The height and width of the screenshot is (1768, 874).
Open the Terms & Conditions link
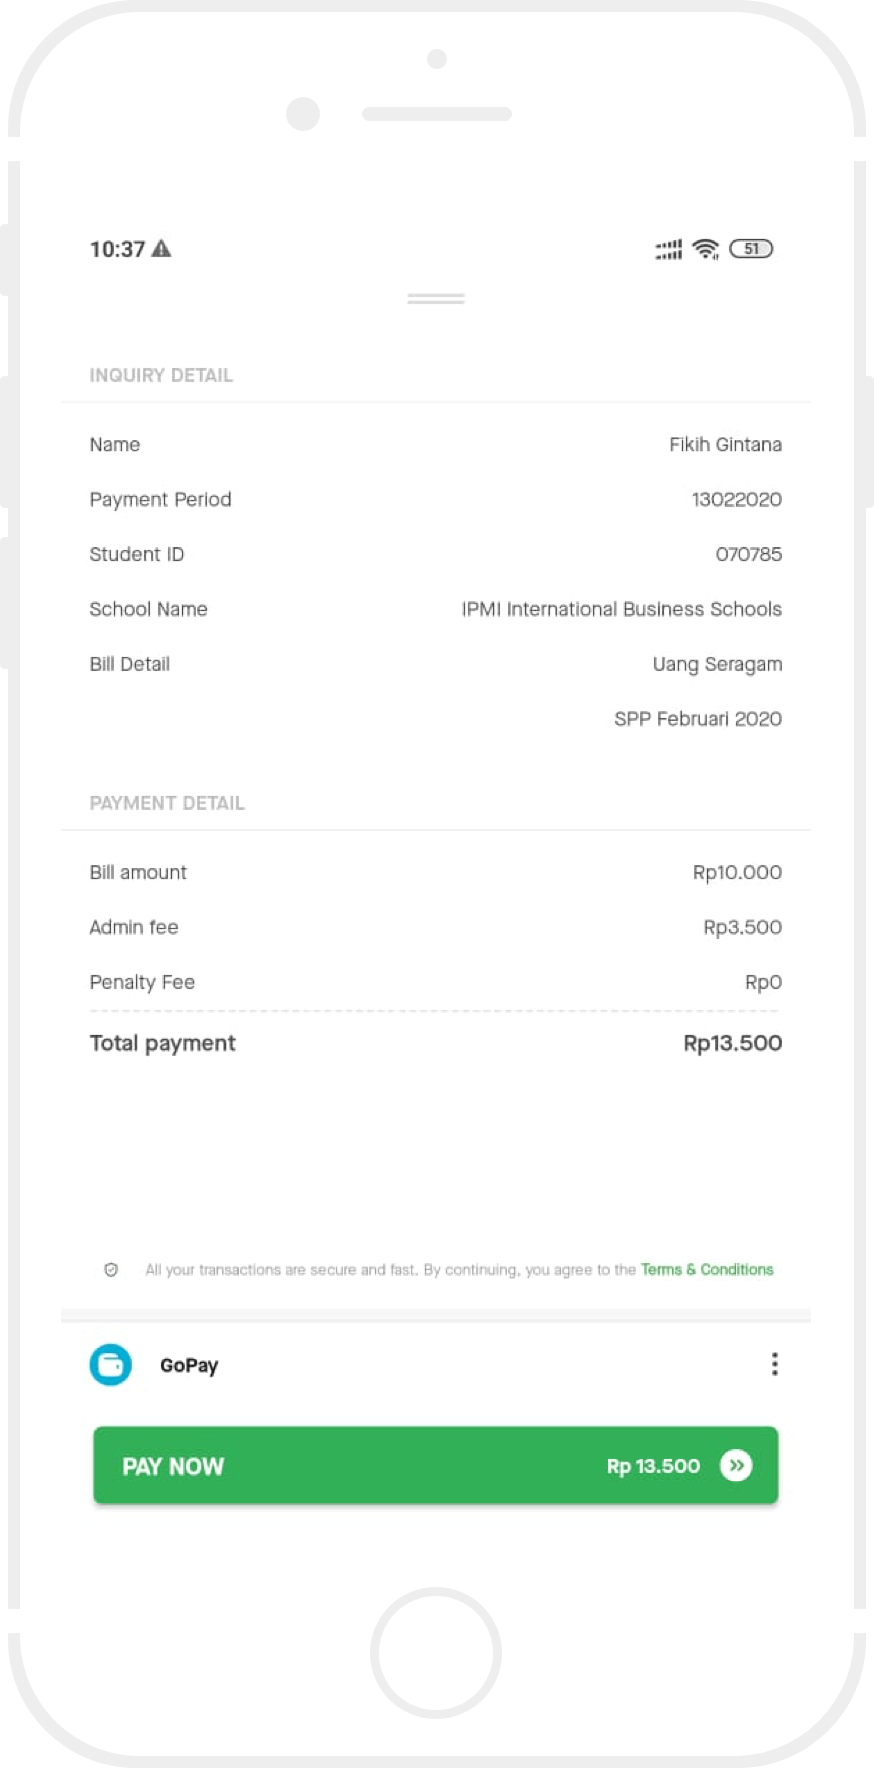click(x=707, y=1270)
